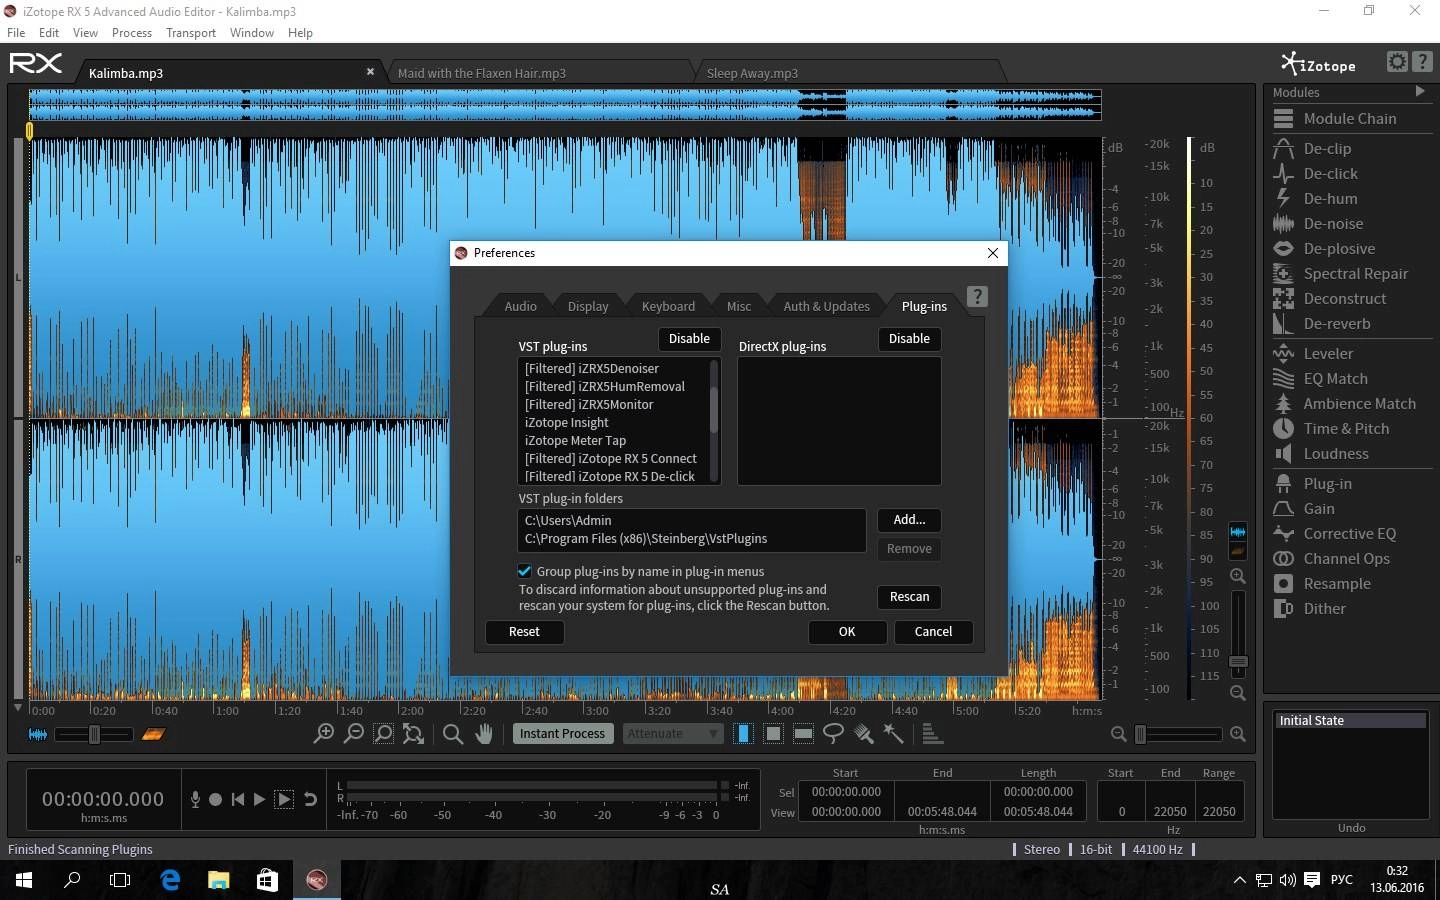The width and height of the screenshot is (1440, 900).
Task: Expand the Modules panel arrow
Action: pos(1420,91)
